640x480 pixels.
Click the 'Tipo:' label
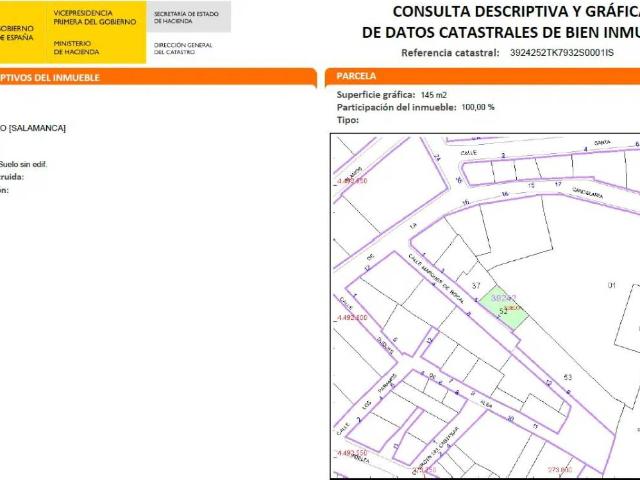pyautogui.click(x=348, y=120)
